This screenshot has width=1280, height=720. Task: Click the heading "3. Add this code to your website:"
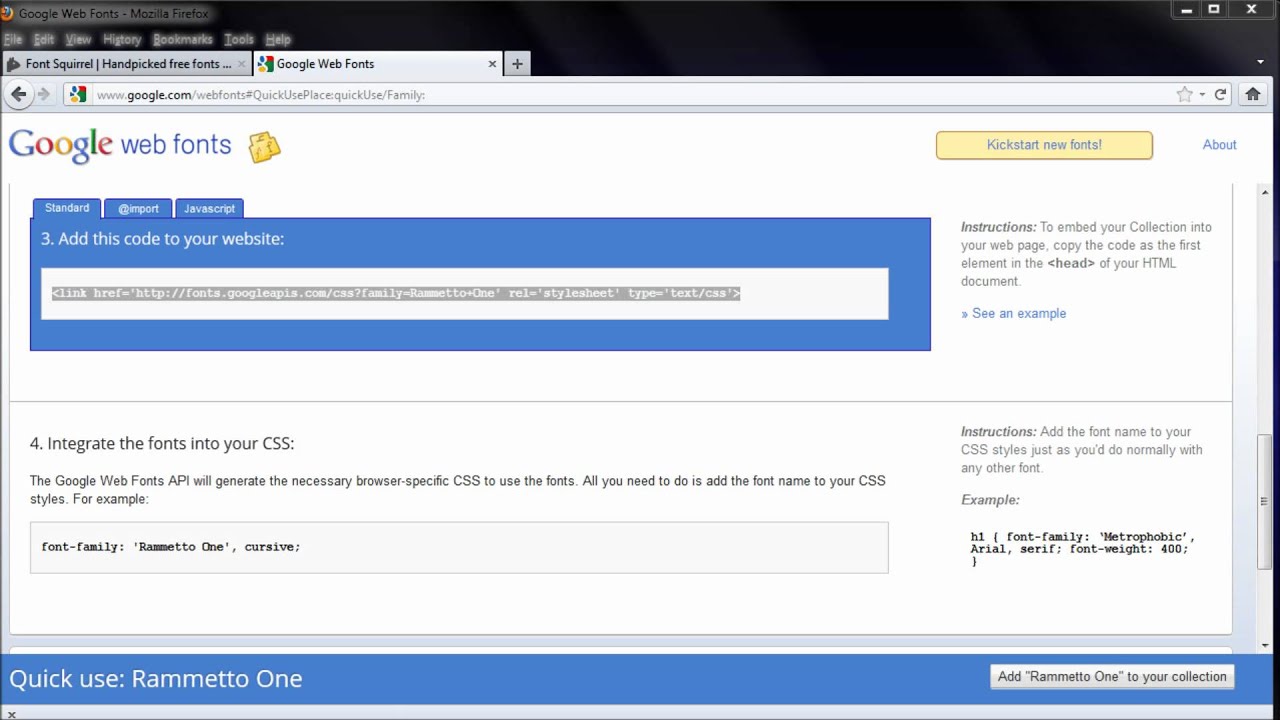coord(162,239)
